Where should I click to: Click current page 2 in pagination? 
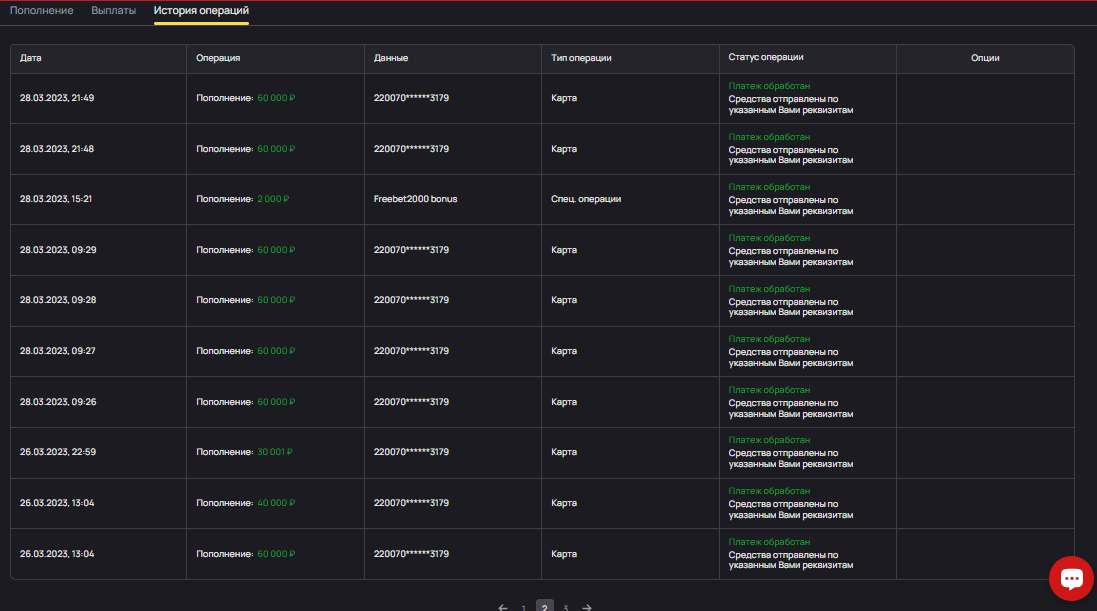(544, 607)
